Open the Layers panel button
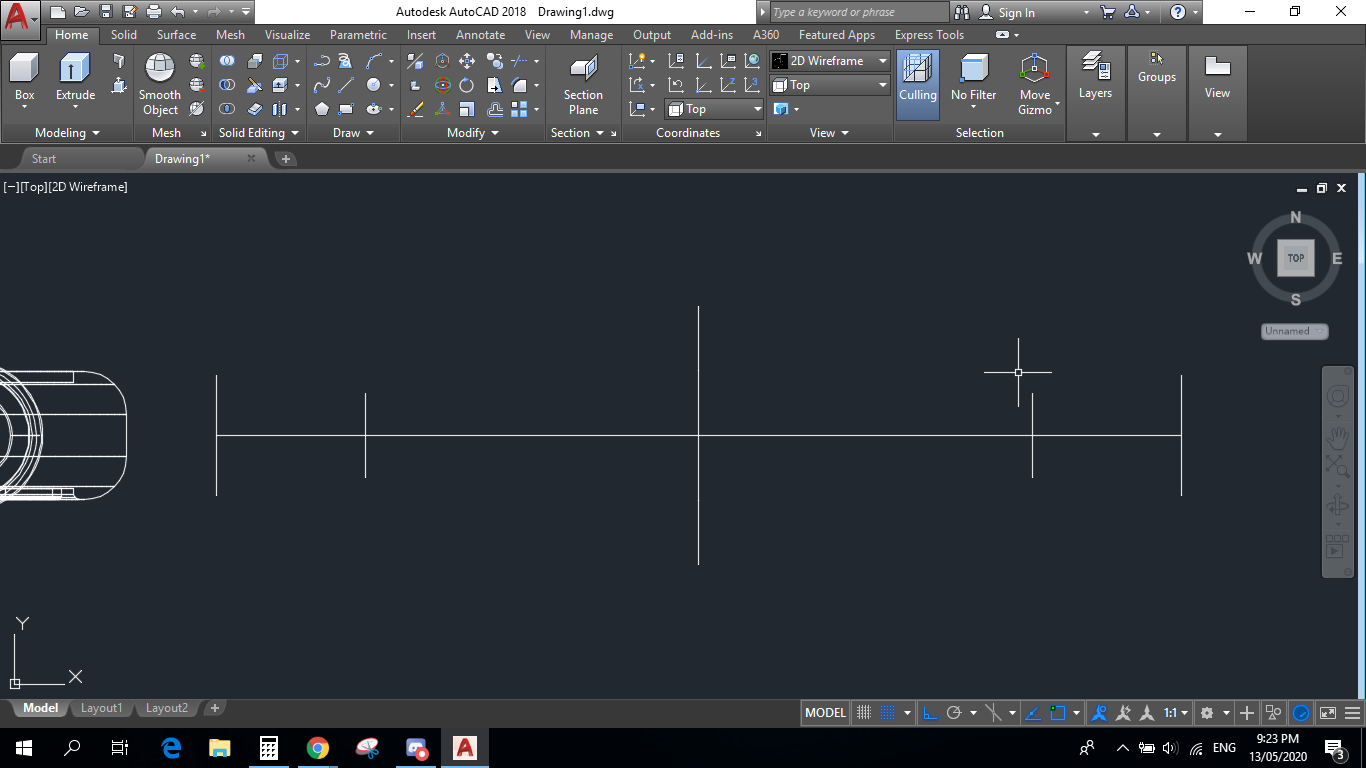 1095,78
